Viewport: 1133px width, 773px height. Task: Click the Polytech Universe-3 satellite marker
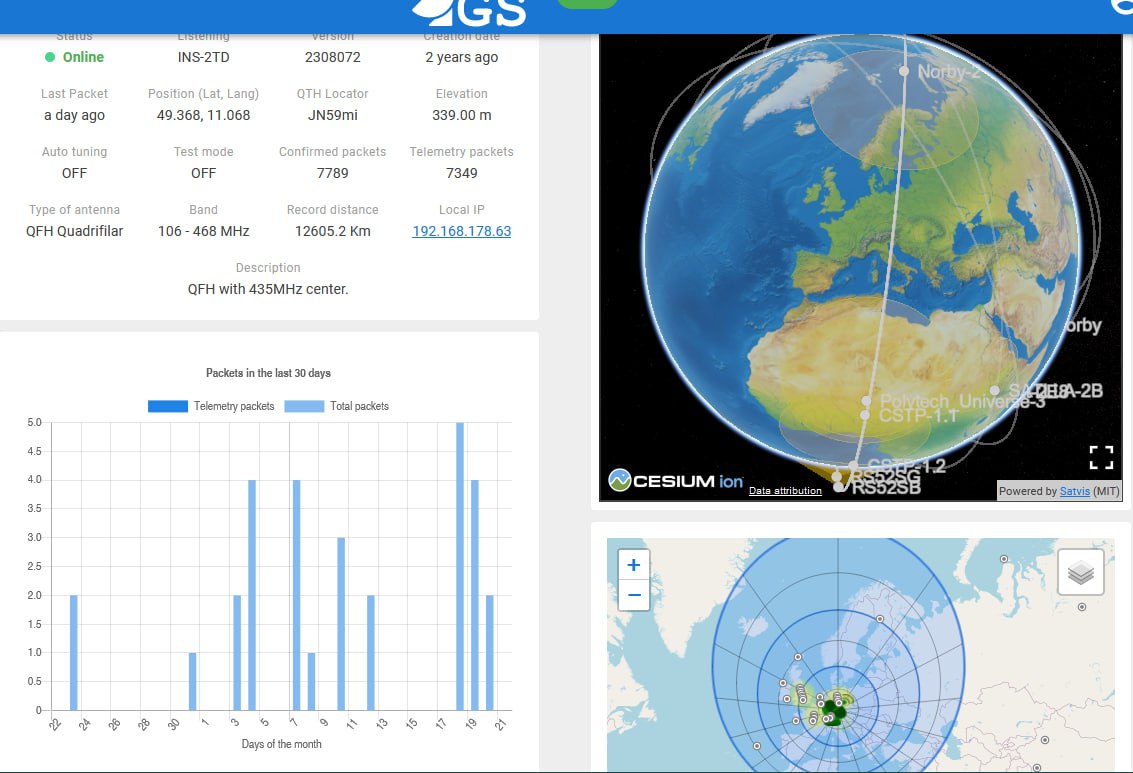(866, 400)
